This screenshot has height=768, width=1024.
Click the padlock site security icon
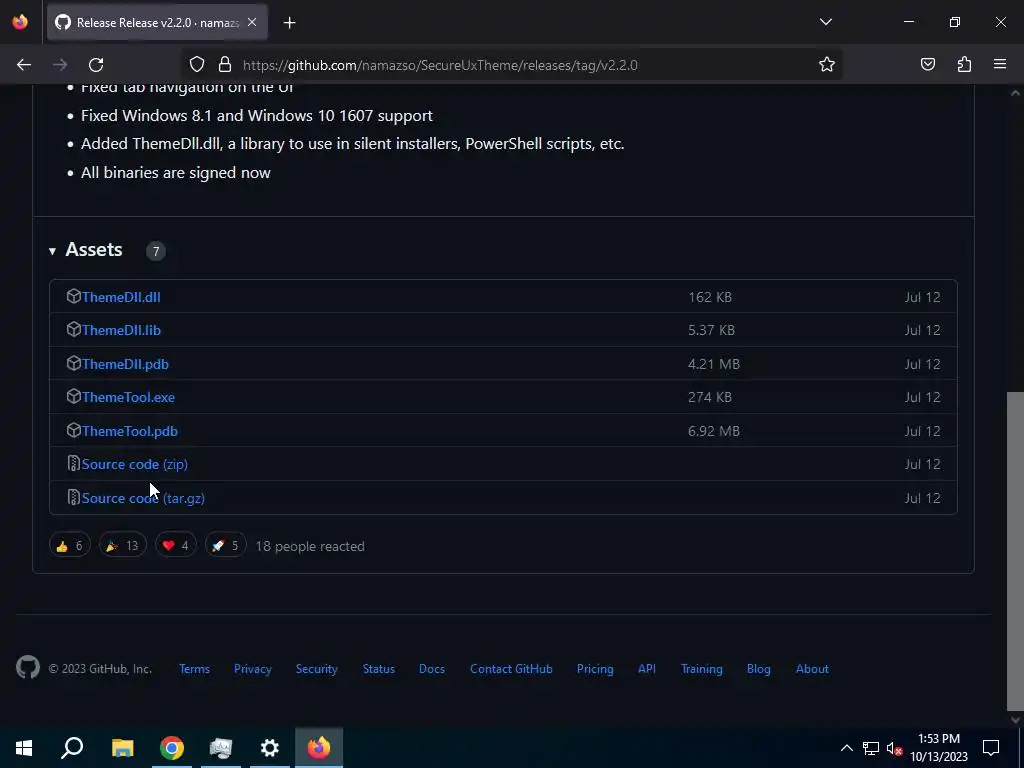tap(225, 65)
